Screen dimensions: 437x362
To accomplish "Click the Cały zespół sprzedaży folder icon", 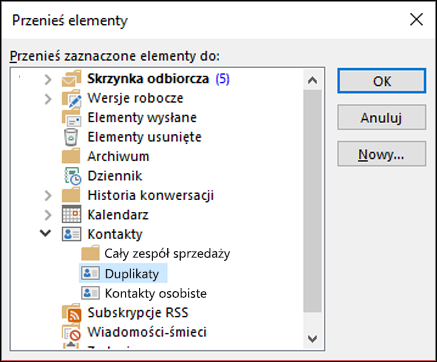I will click(x=90, y=253).
